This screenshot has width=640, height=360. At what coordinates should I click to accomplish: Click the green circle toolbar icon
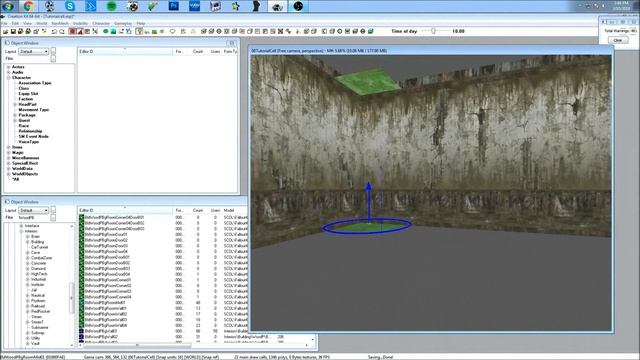click(x=106, y=31)
